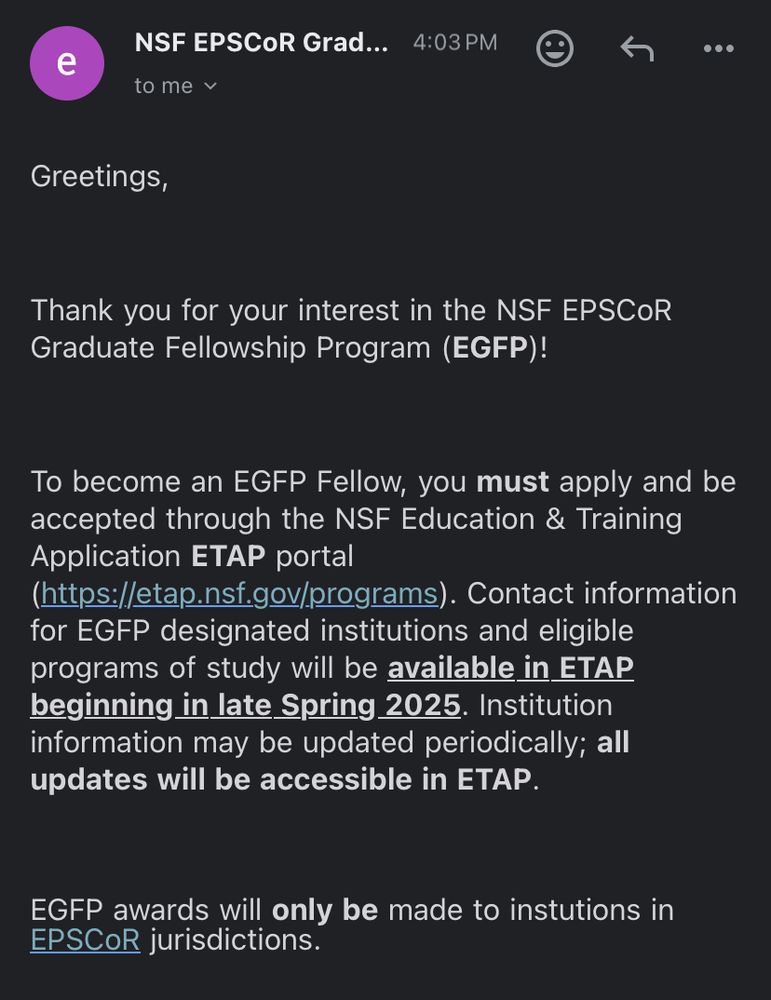Tap the word "jurisdictions." at the bottom
Image resolution: width=771 pixels, height=1000 pixels.
pos(235,941)
